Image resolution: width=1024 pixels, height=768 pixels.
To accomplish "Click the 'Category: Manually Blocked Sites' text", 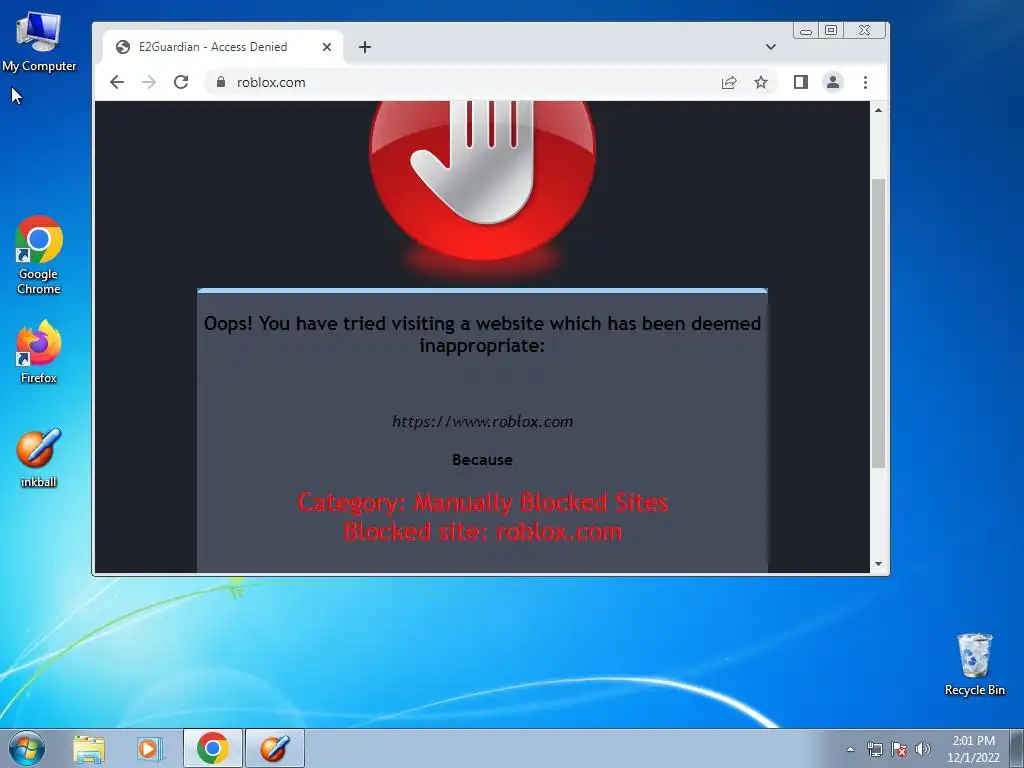I will coord(483,502).
